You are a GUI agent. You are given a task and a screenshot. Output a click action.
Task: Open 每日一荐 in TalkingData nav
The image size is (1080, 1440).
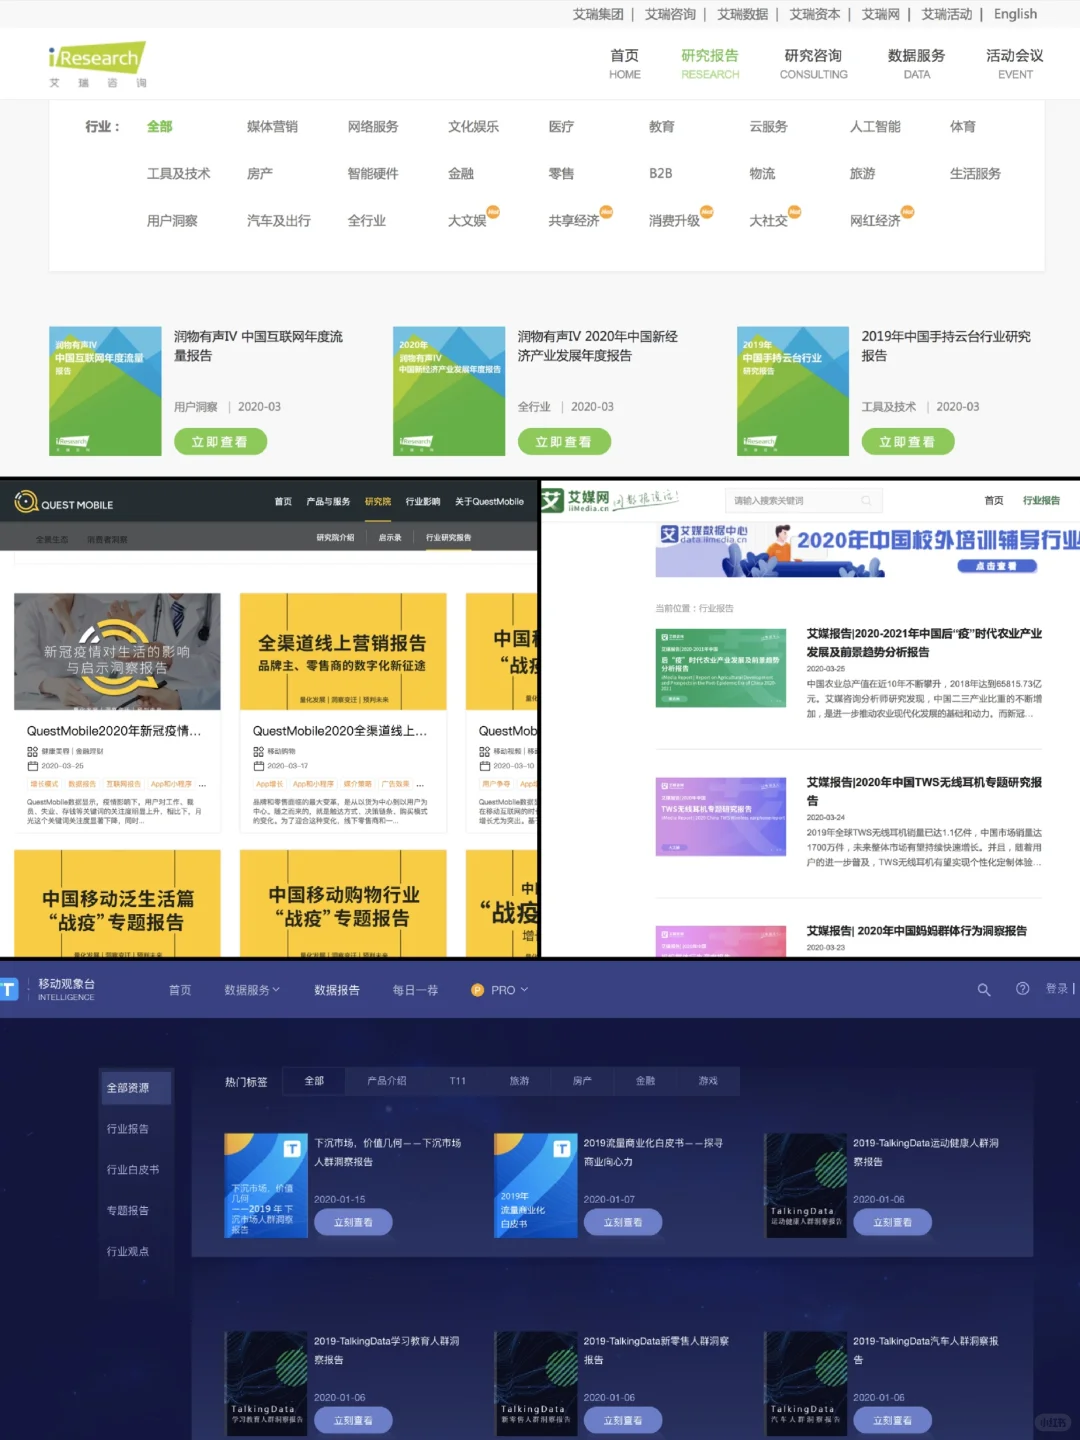coord(415,990)
